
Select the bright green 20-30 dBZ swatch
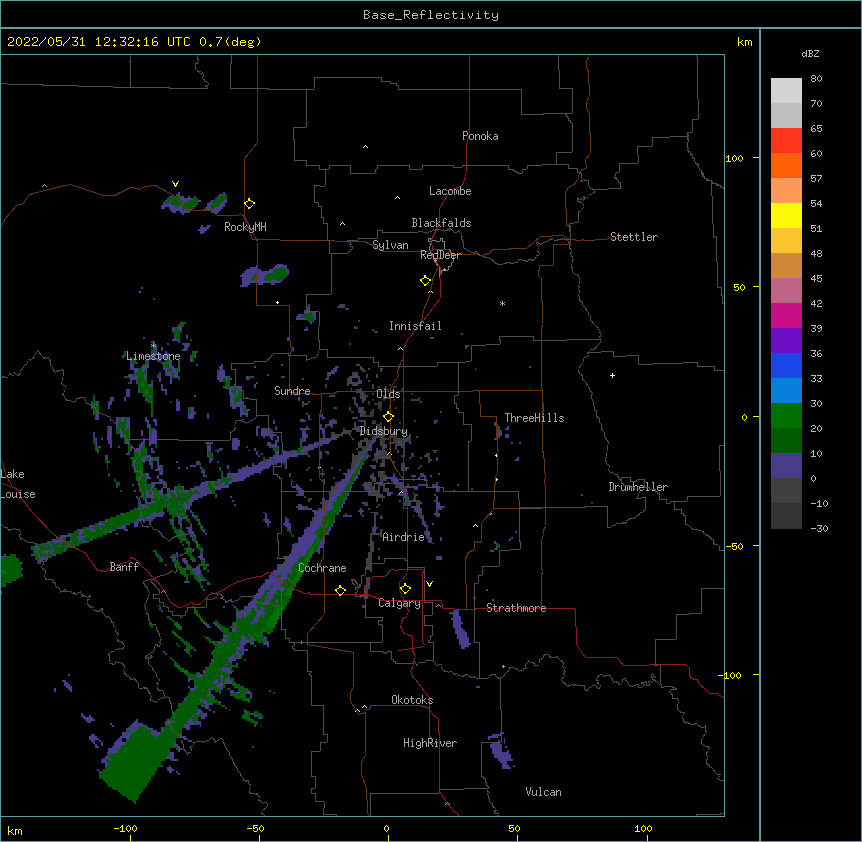click(786, 416)
